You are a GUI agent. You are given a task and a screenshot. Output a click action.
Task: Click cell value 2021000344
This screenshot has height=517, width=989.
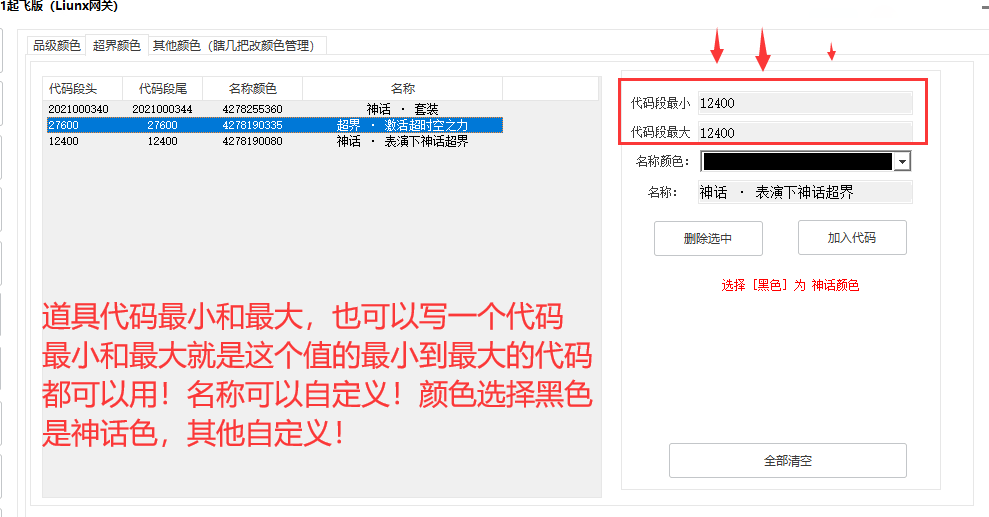(163, 109)
